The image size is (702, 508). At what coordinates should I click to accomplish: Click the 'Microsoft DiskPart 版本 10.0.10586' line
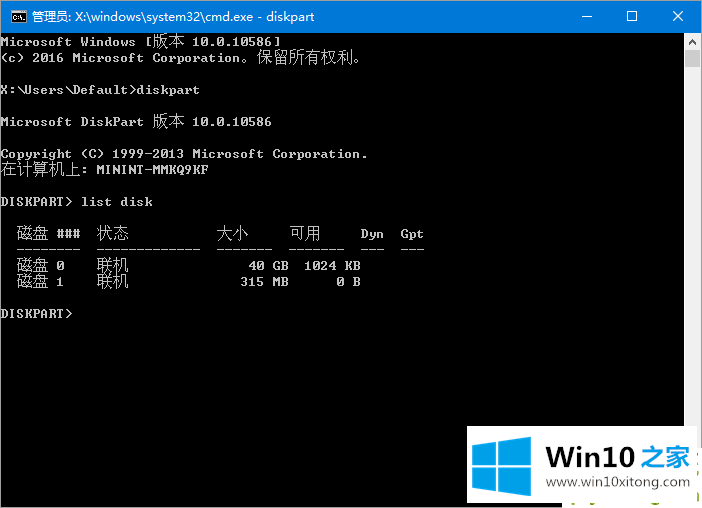(x=136, y=121)
